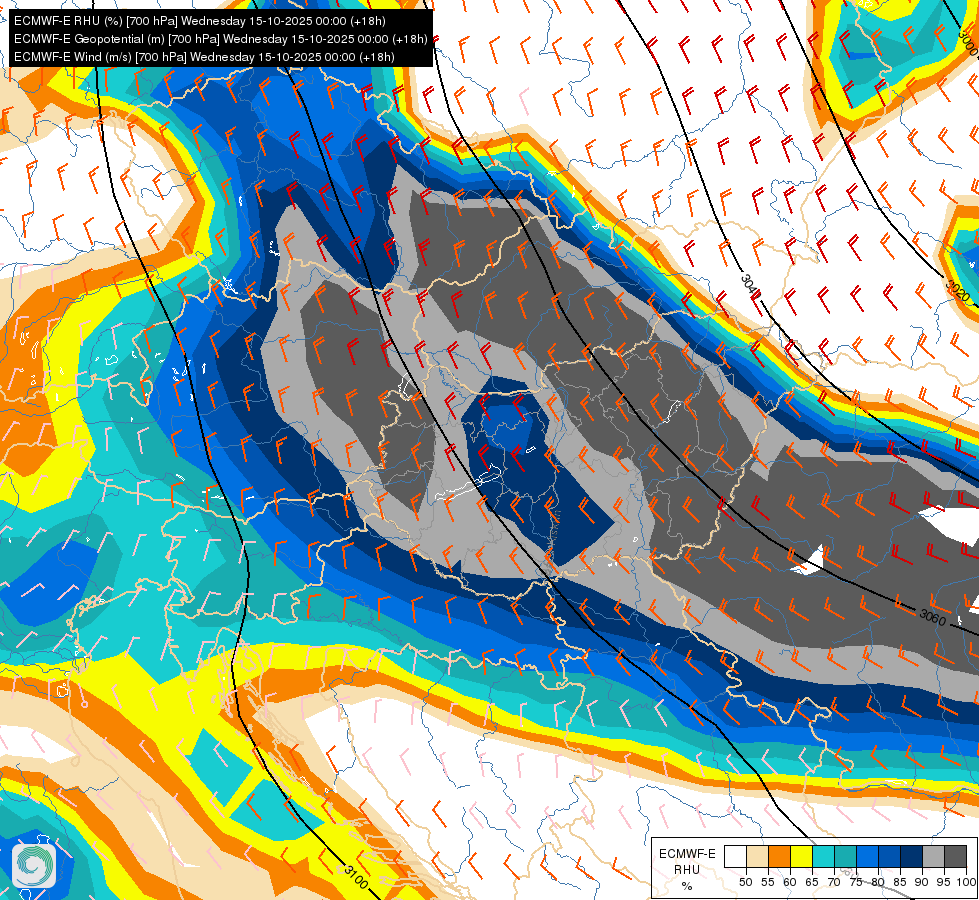Click the dark gray 95-100 legend swatch
979x900 pixels.
pyautogui.click(x=955, y=856)
